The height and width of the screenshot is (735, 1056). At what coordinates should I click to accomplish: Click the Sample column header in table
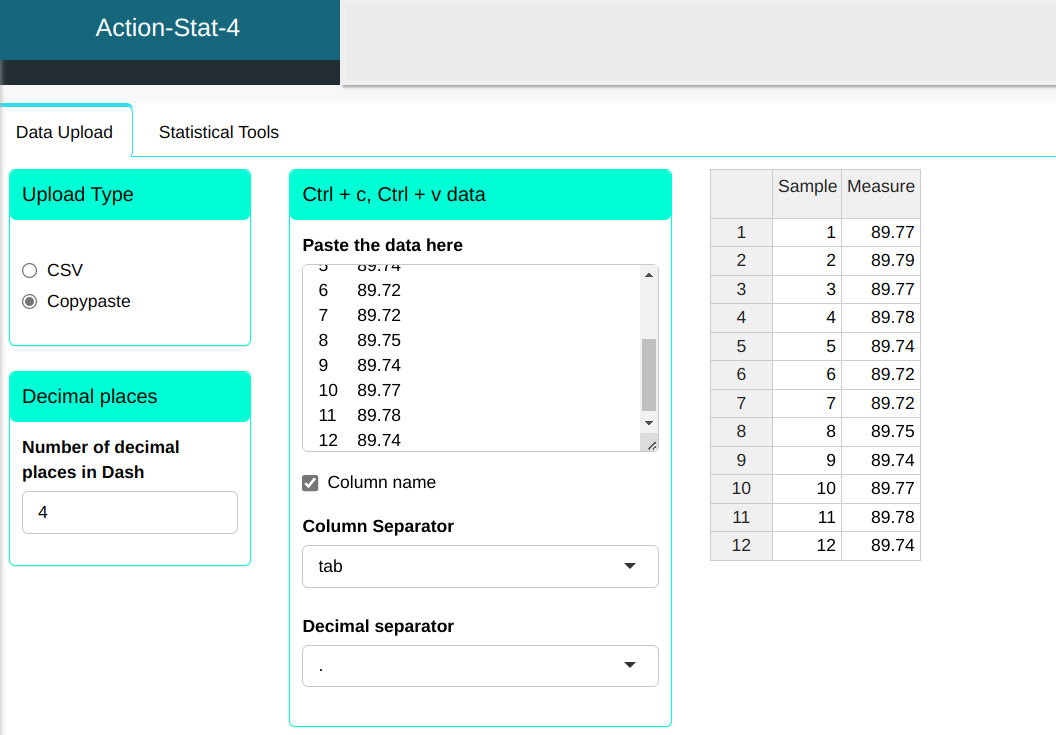(x=807, y=187)
